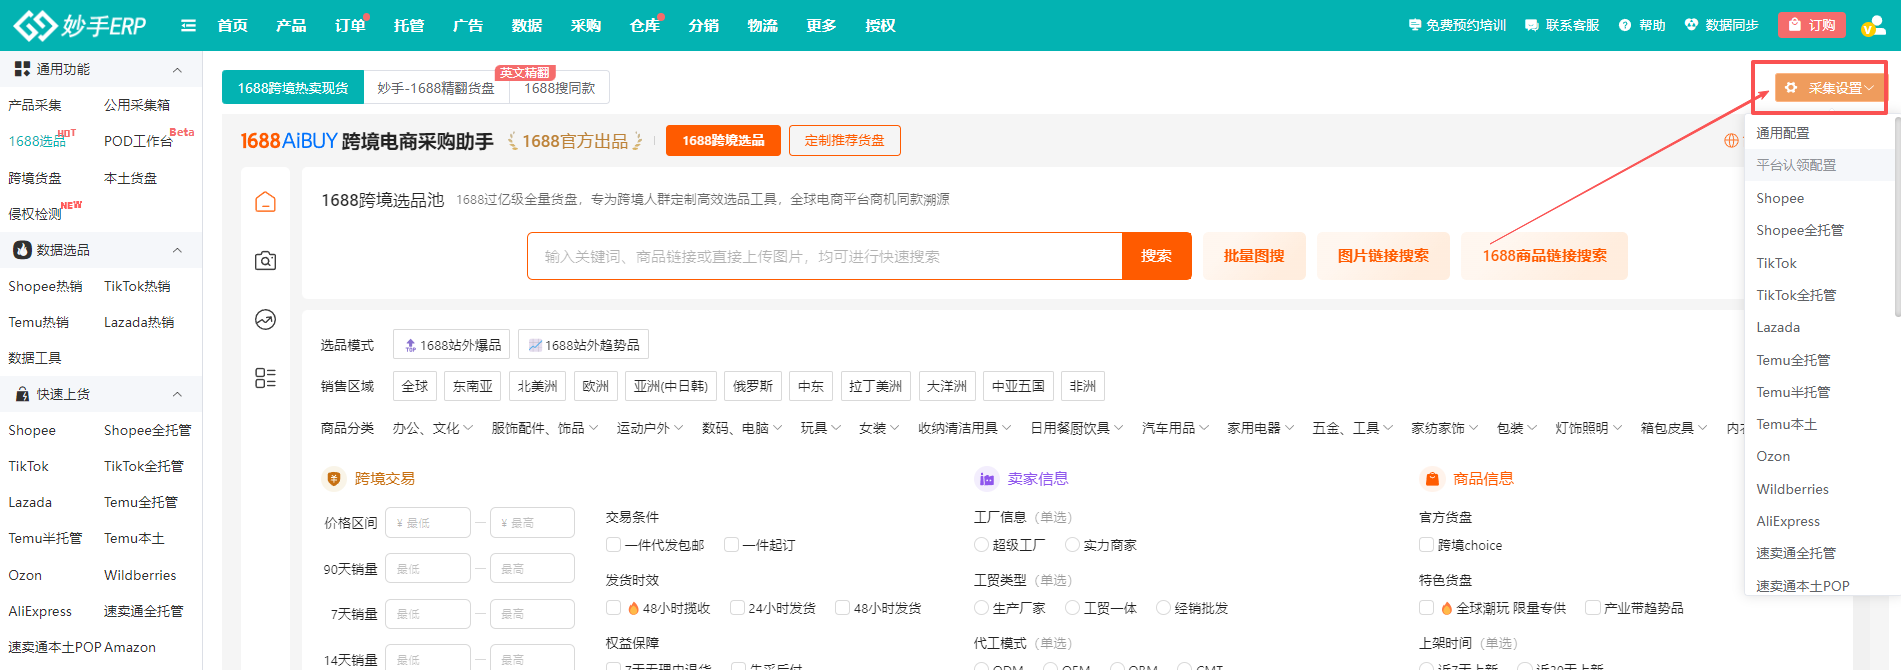Click the 1688跨境选品 orange button
The width and height of the screenshot is (1901, 670).
723,141
